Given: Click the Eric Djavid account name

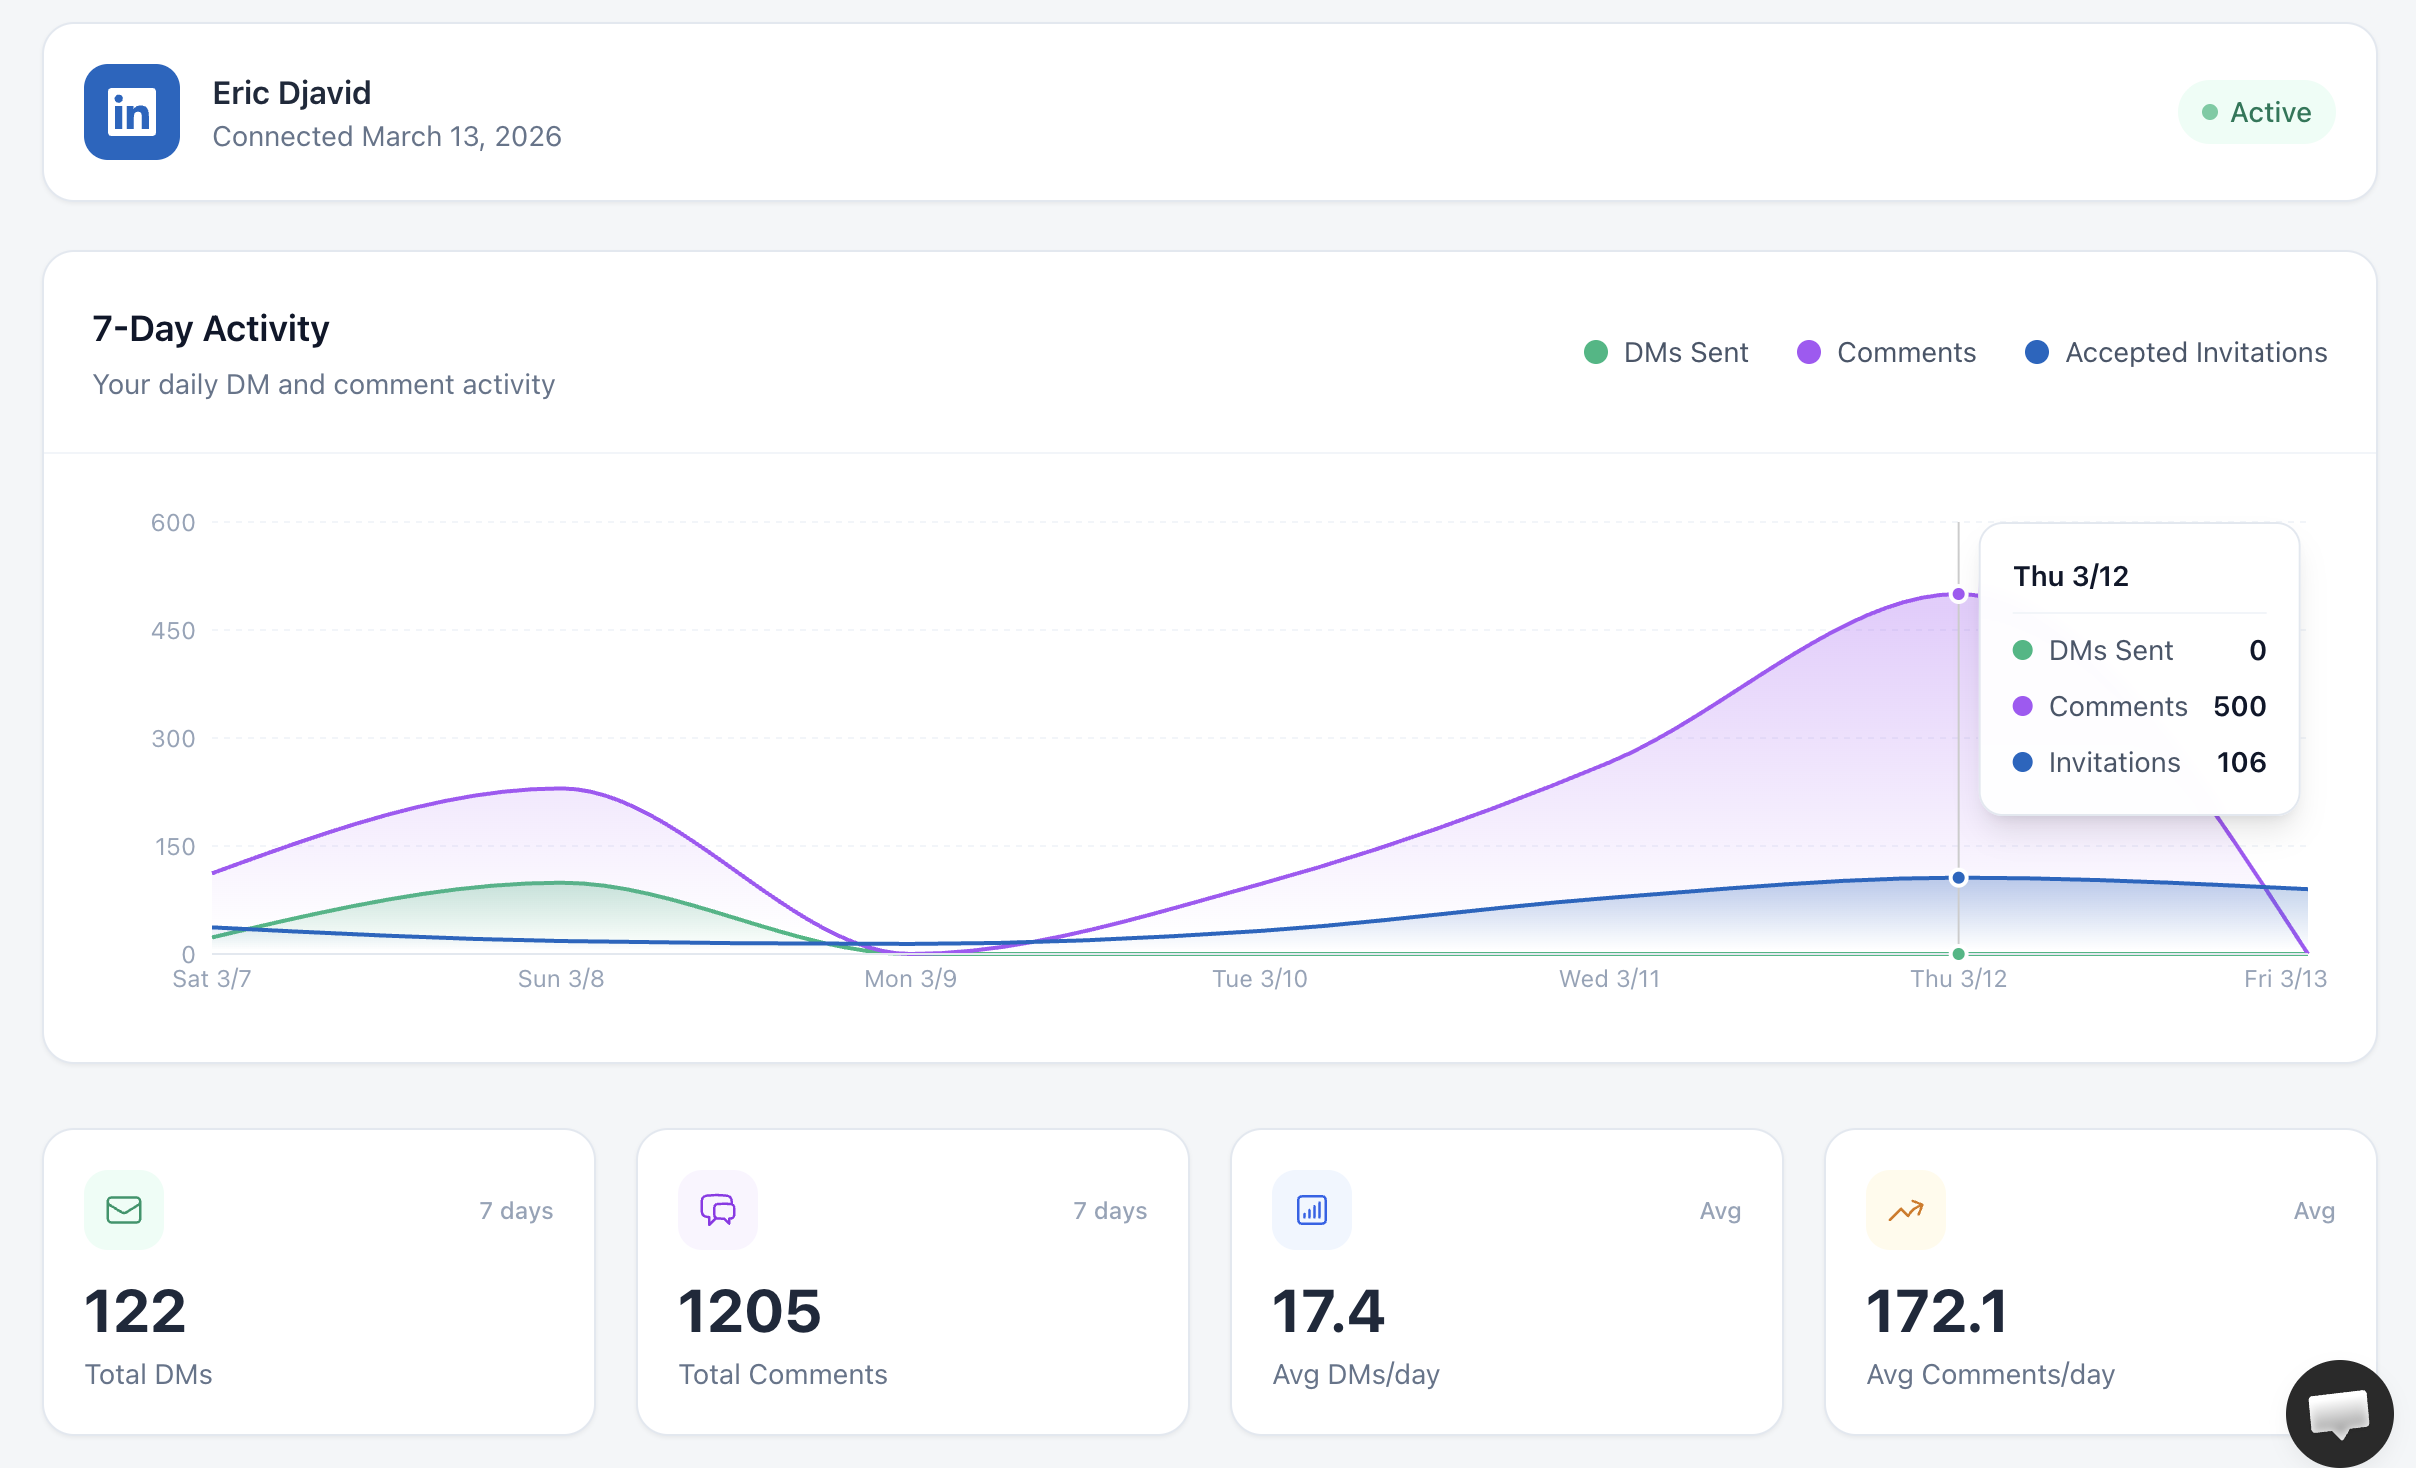Looking at the screenshot, I should click(x=292, y=93).
